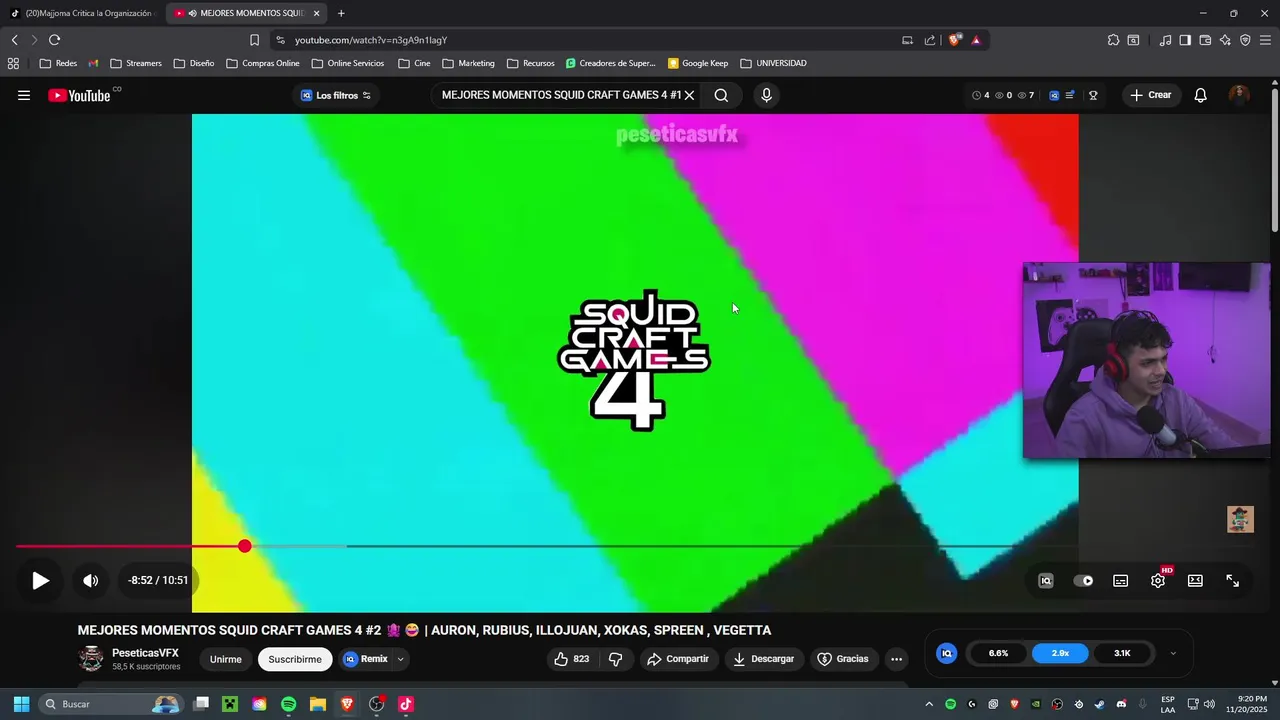
Task: Open TikTok app from the taskbar
Action: click(x=406, y=704)
